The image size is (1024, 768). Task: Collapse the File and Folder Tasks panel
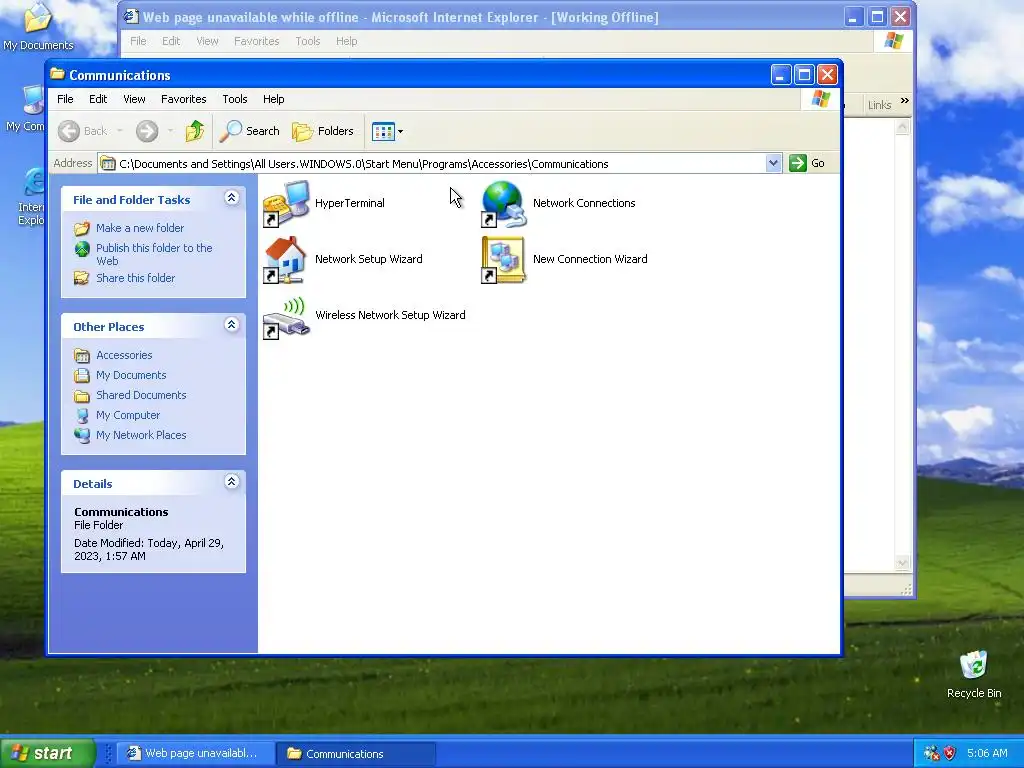coord(231,198)
